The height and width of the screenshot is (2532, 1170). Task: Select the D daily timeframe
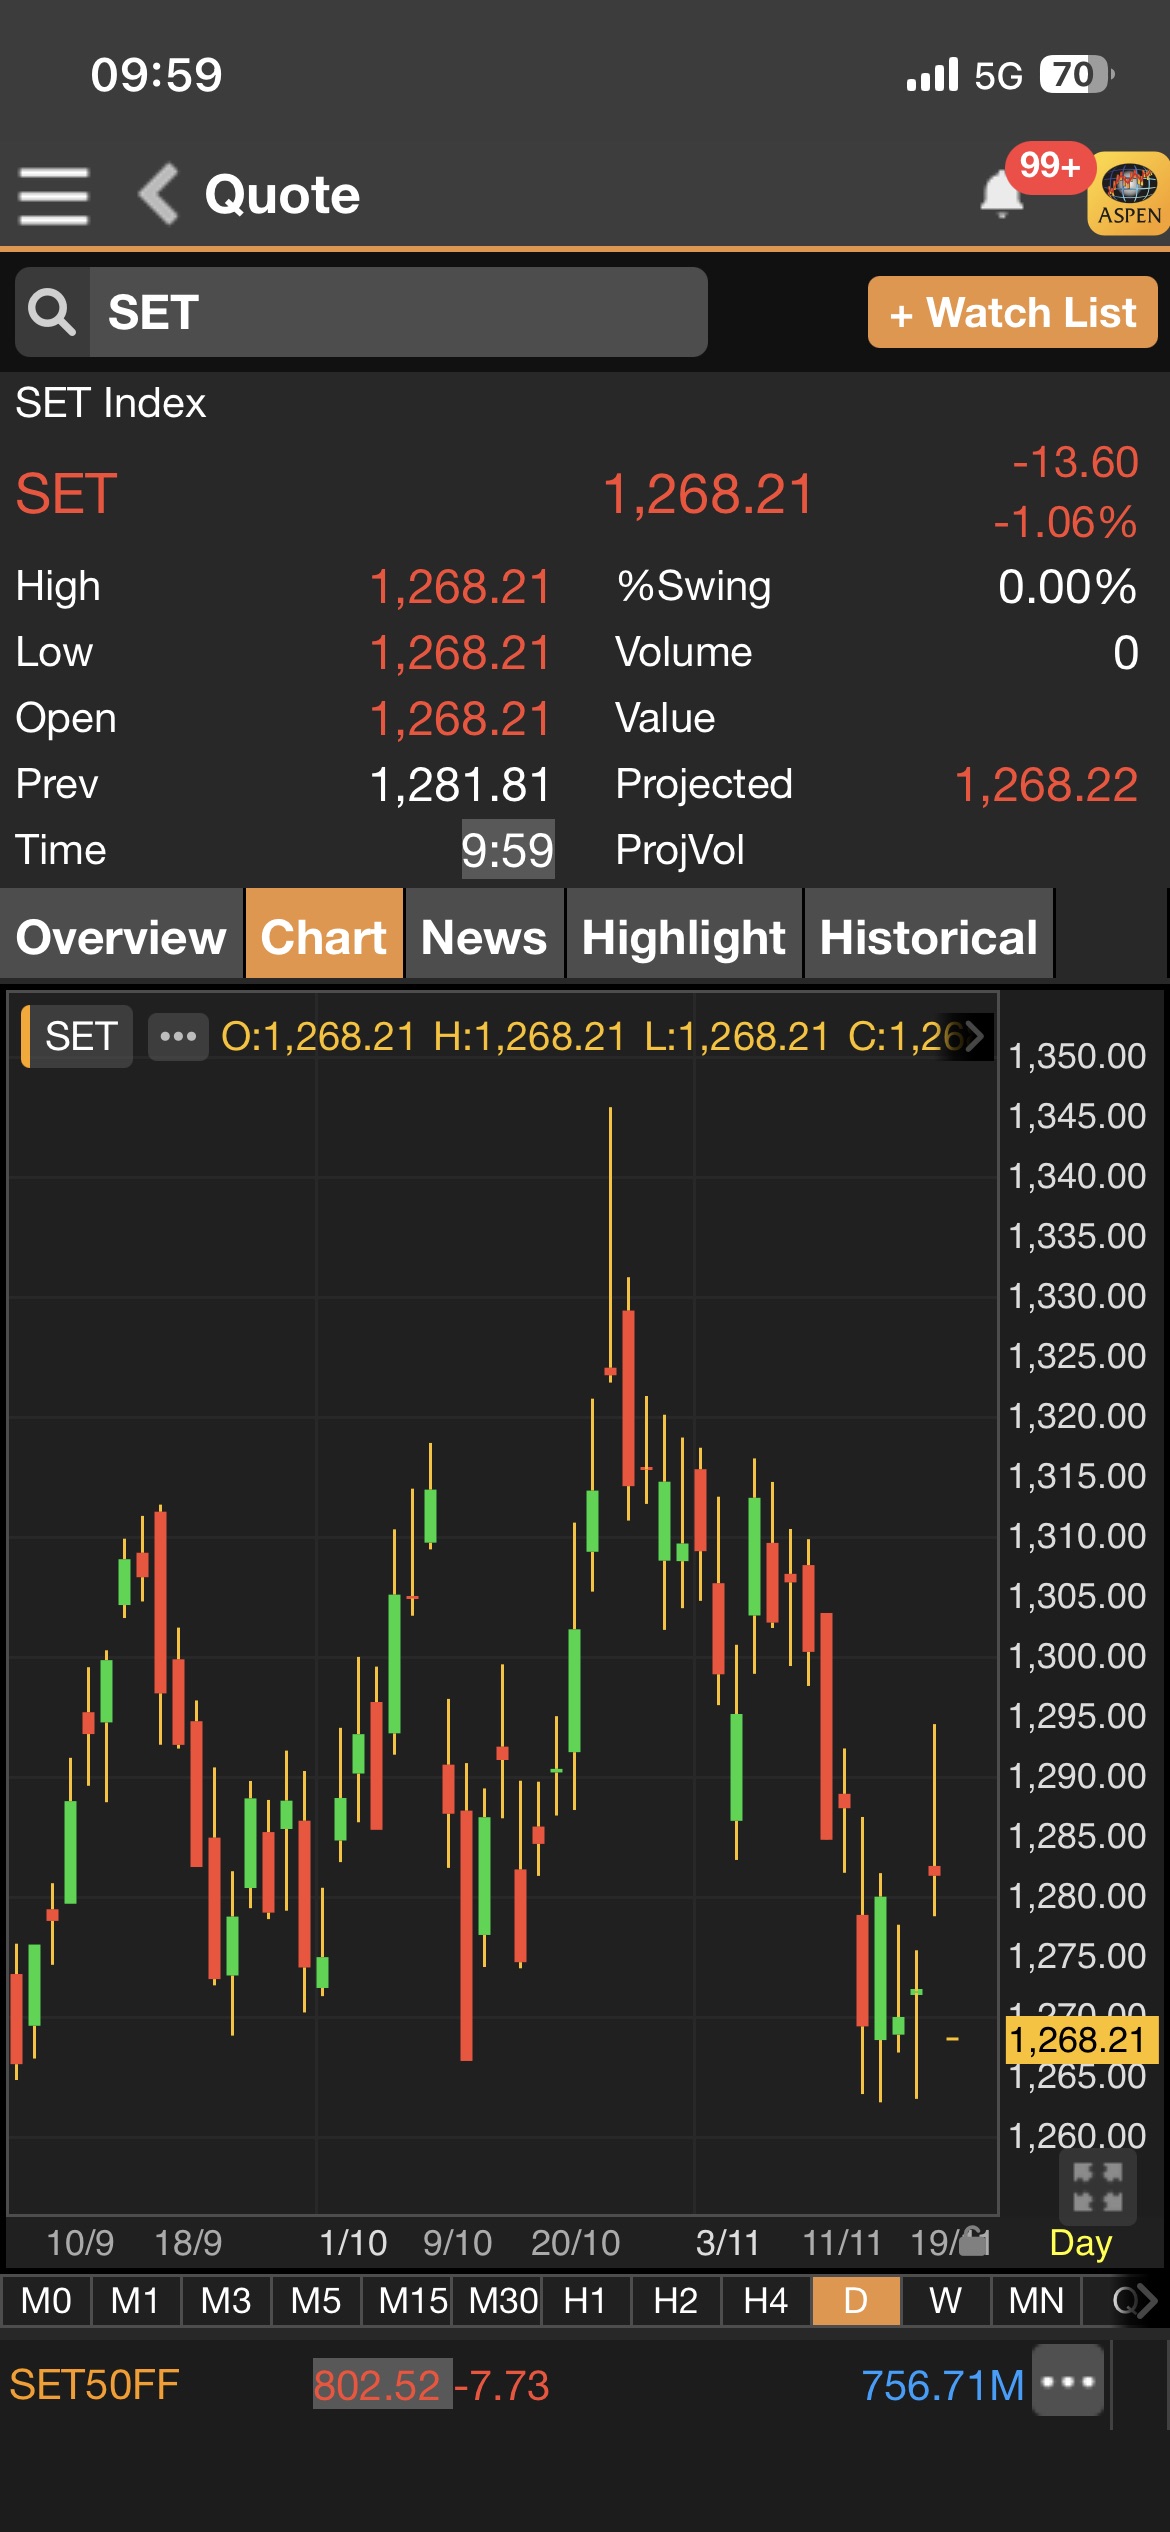(856, 2301)
